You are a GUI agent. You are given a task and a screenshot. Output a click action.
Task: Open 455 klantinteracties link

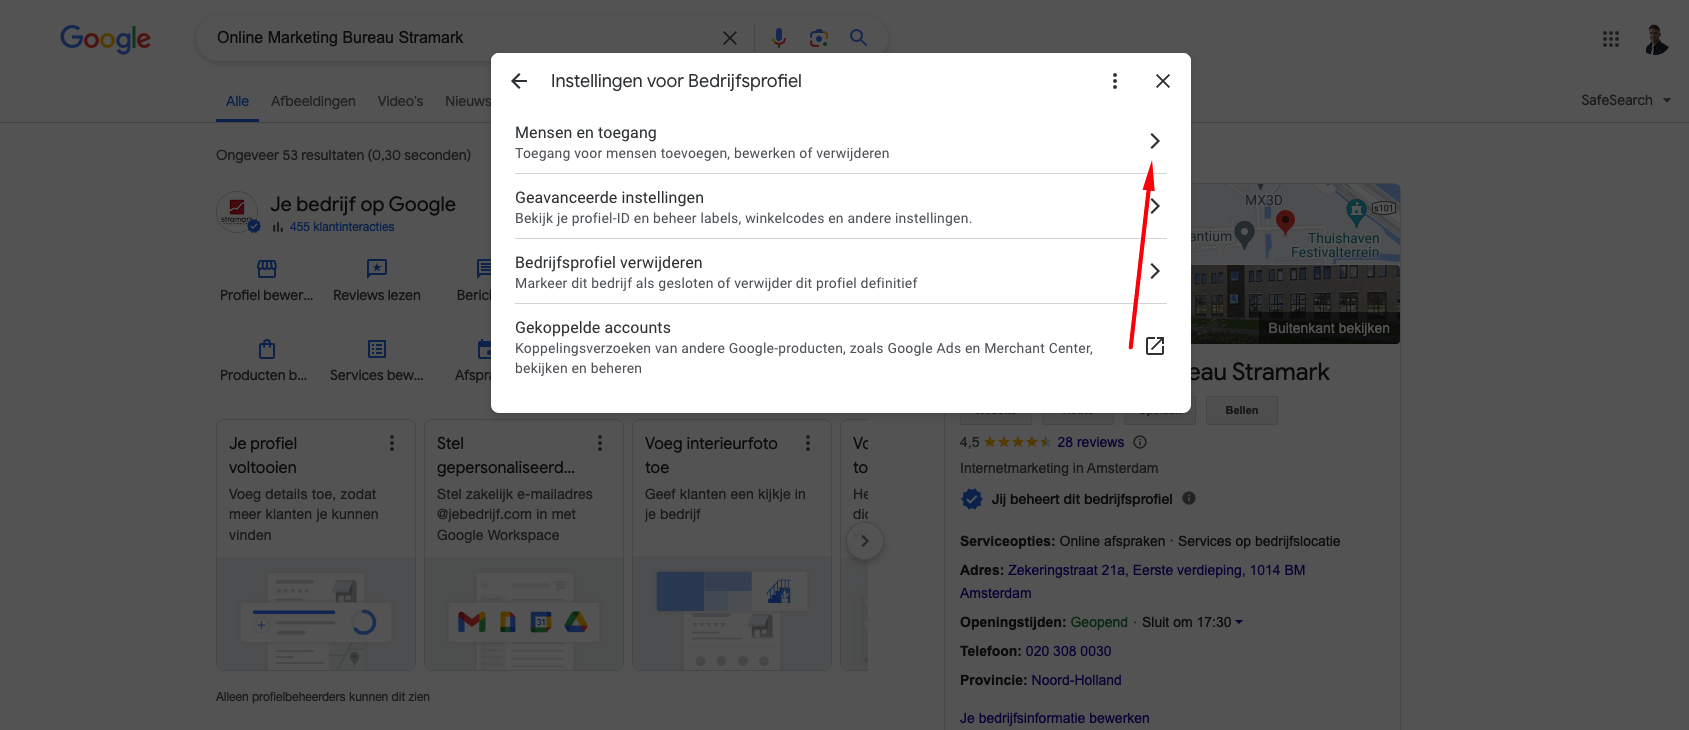[x=342, y=227]
